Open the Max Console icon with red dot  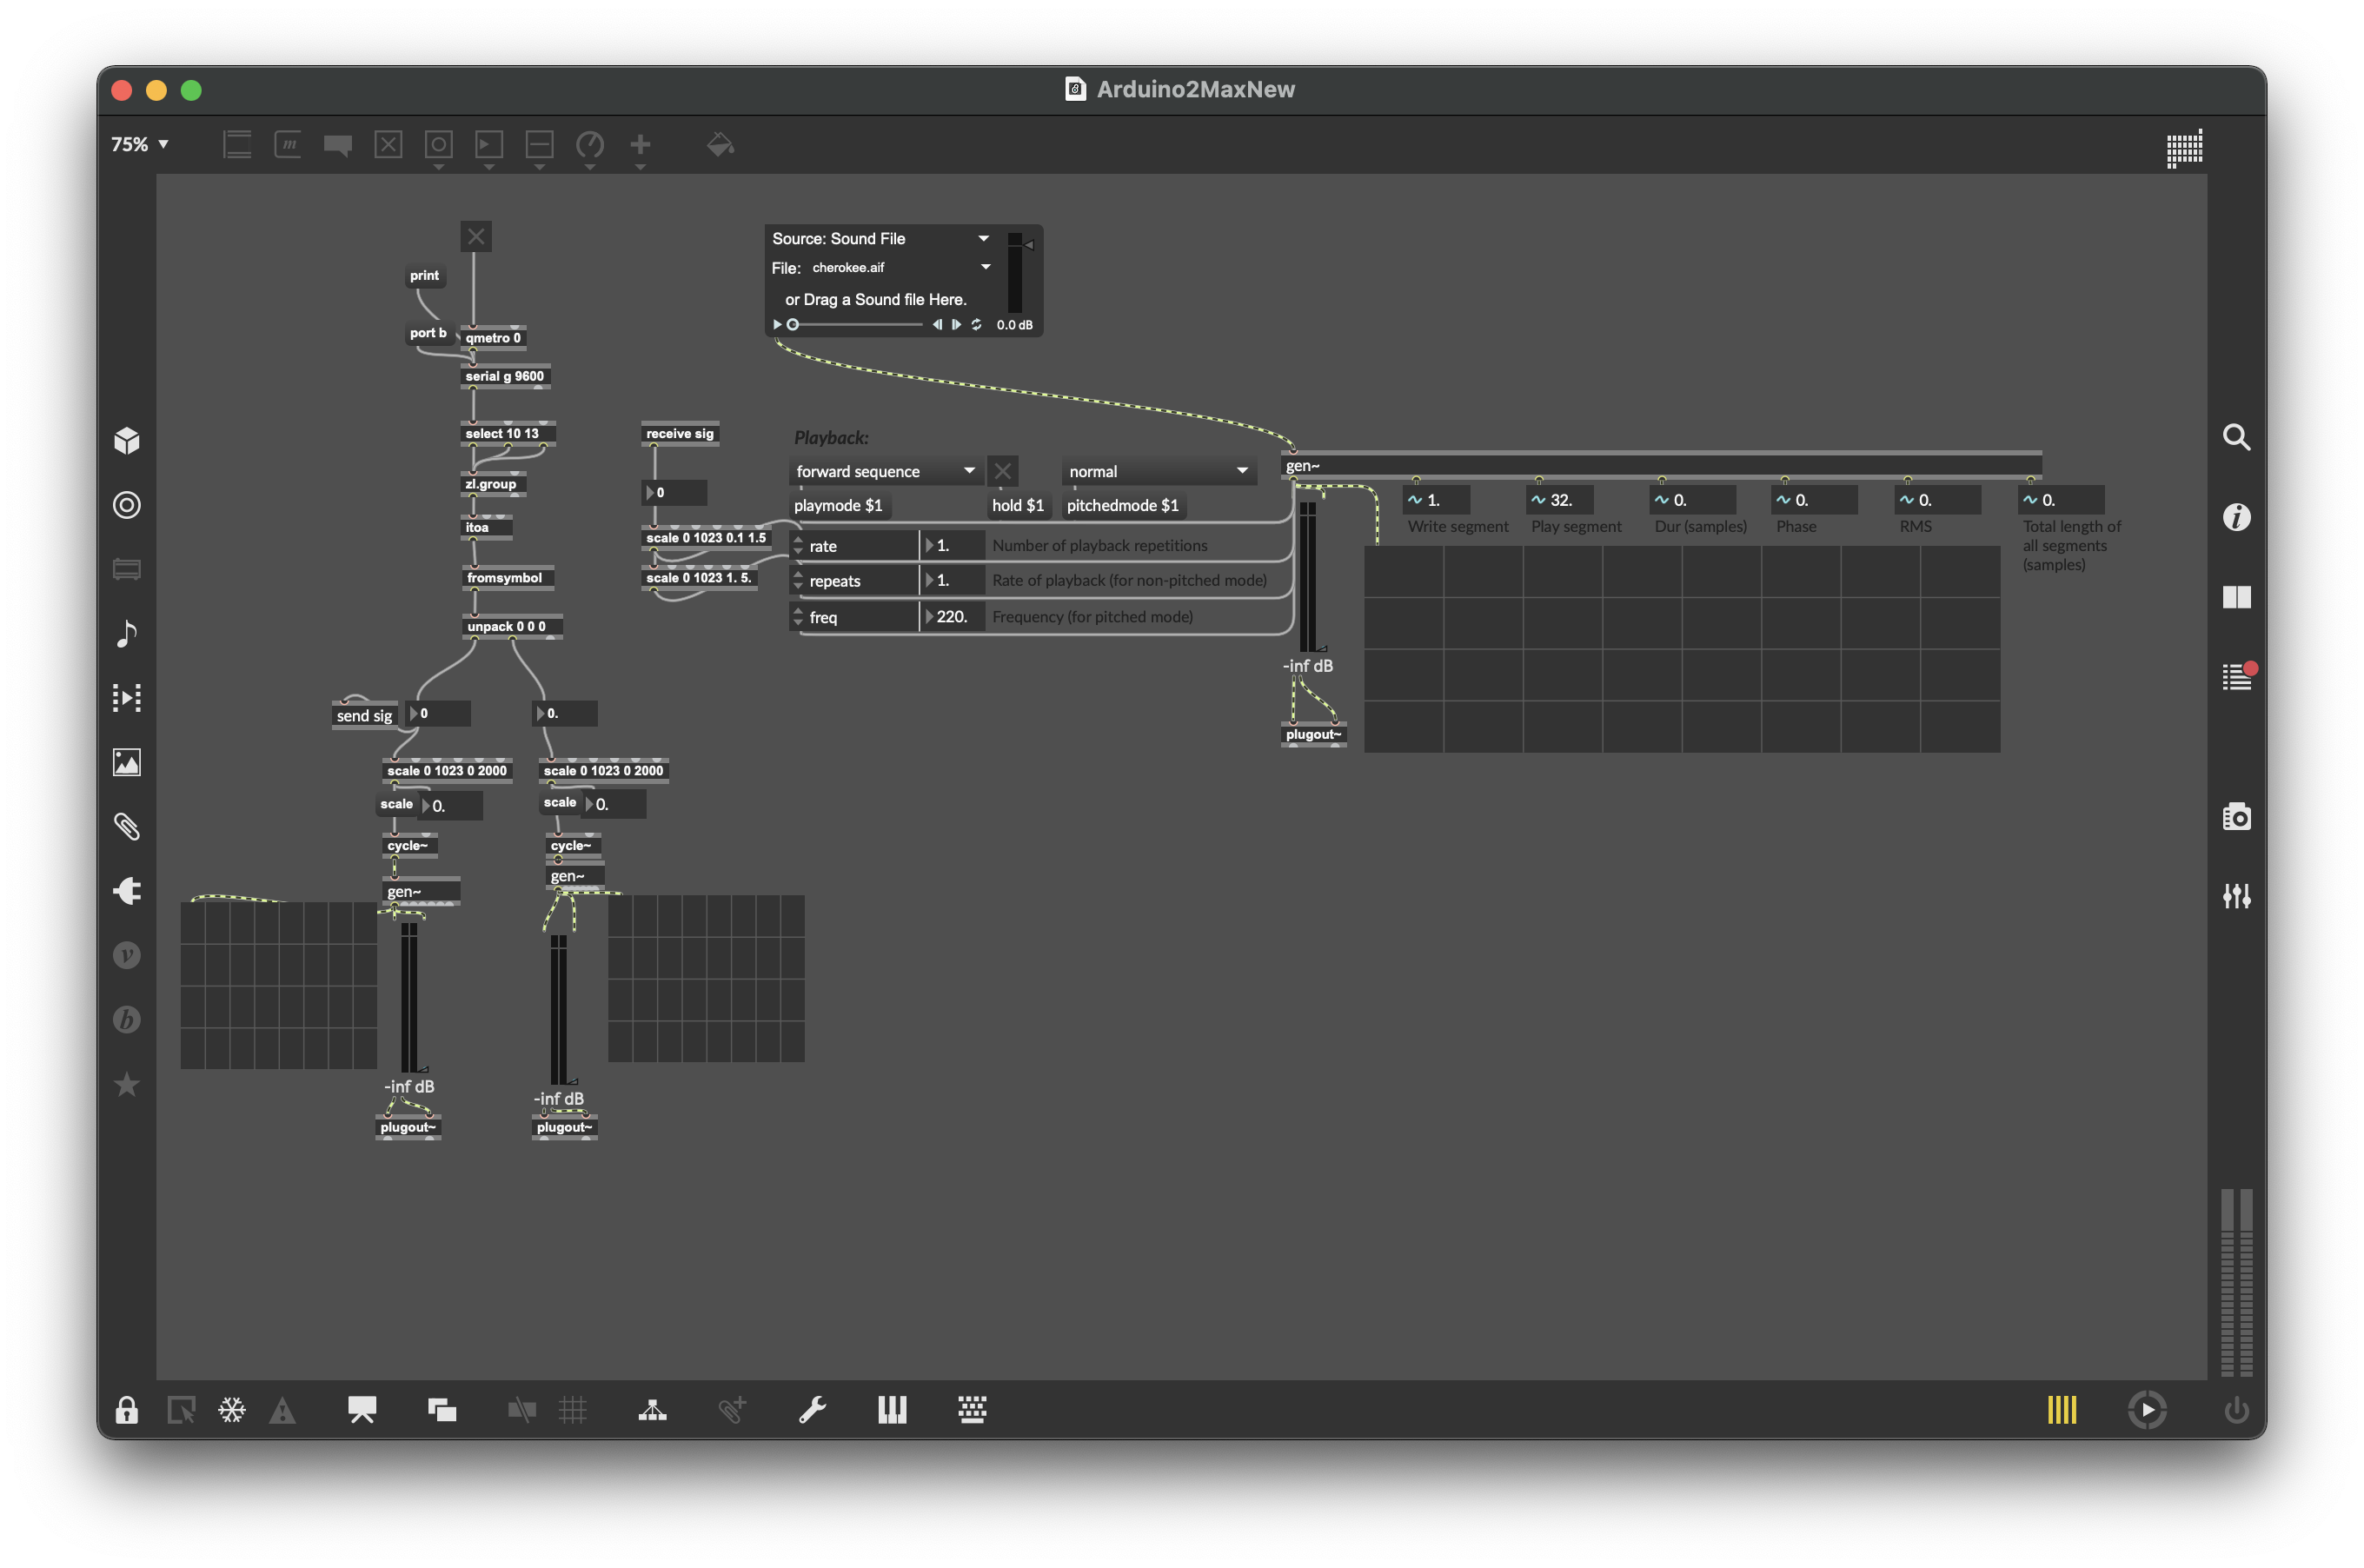[2236, 677]
